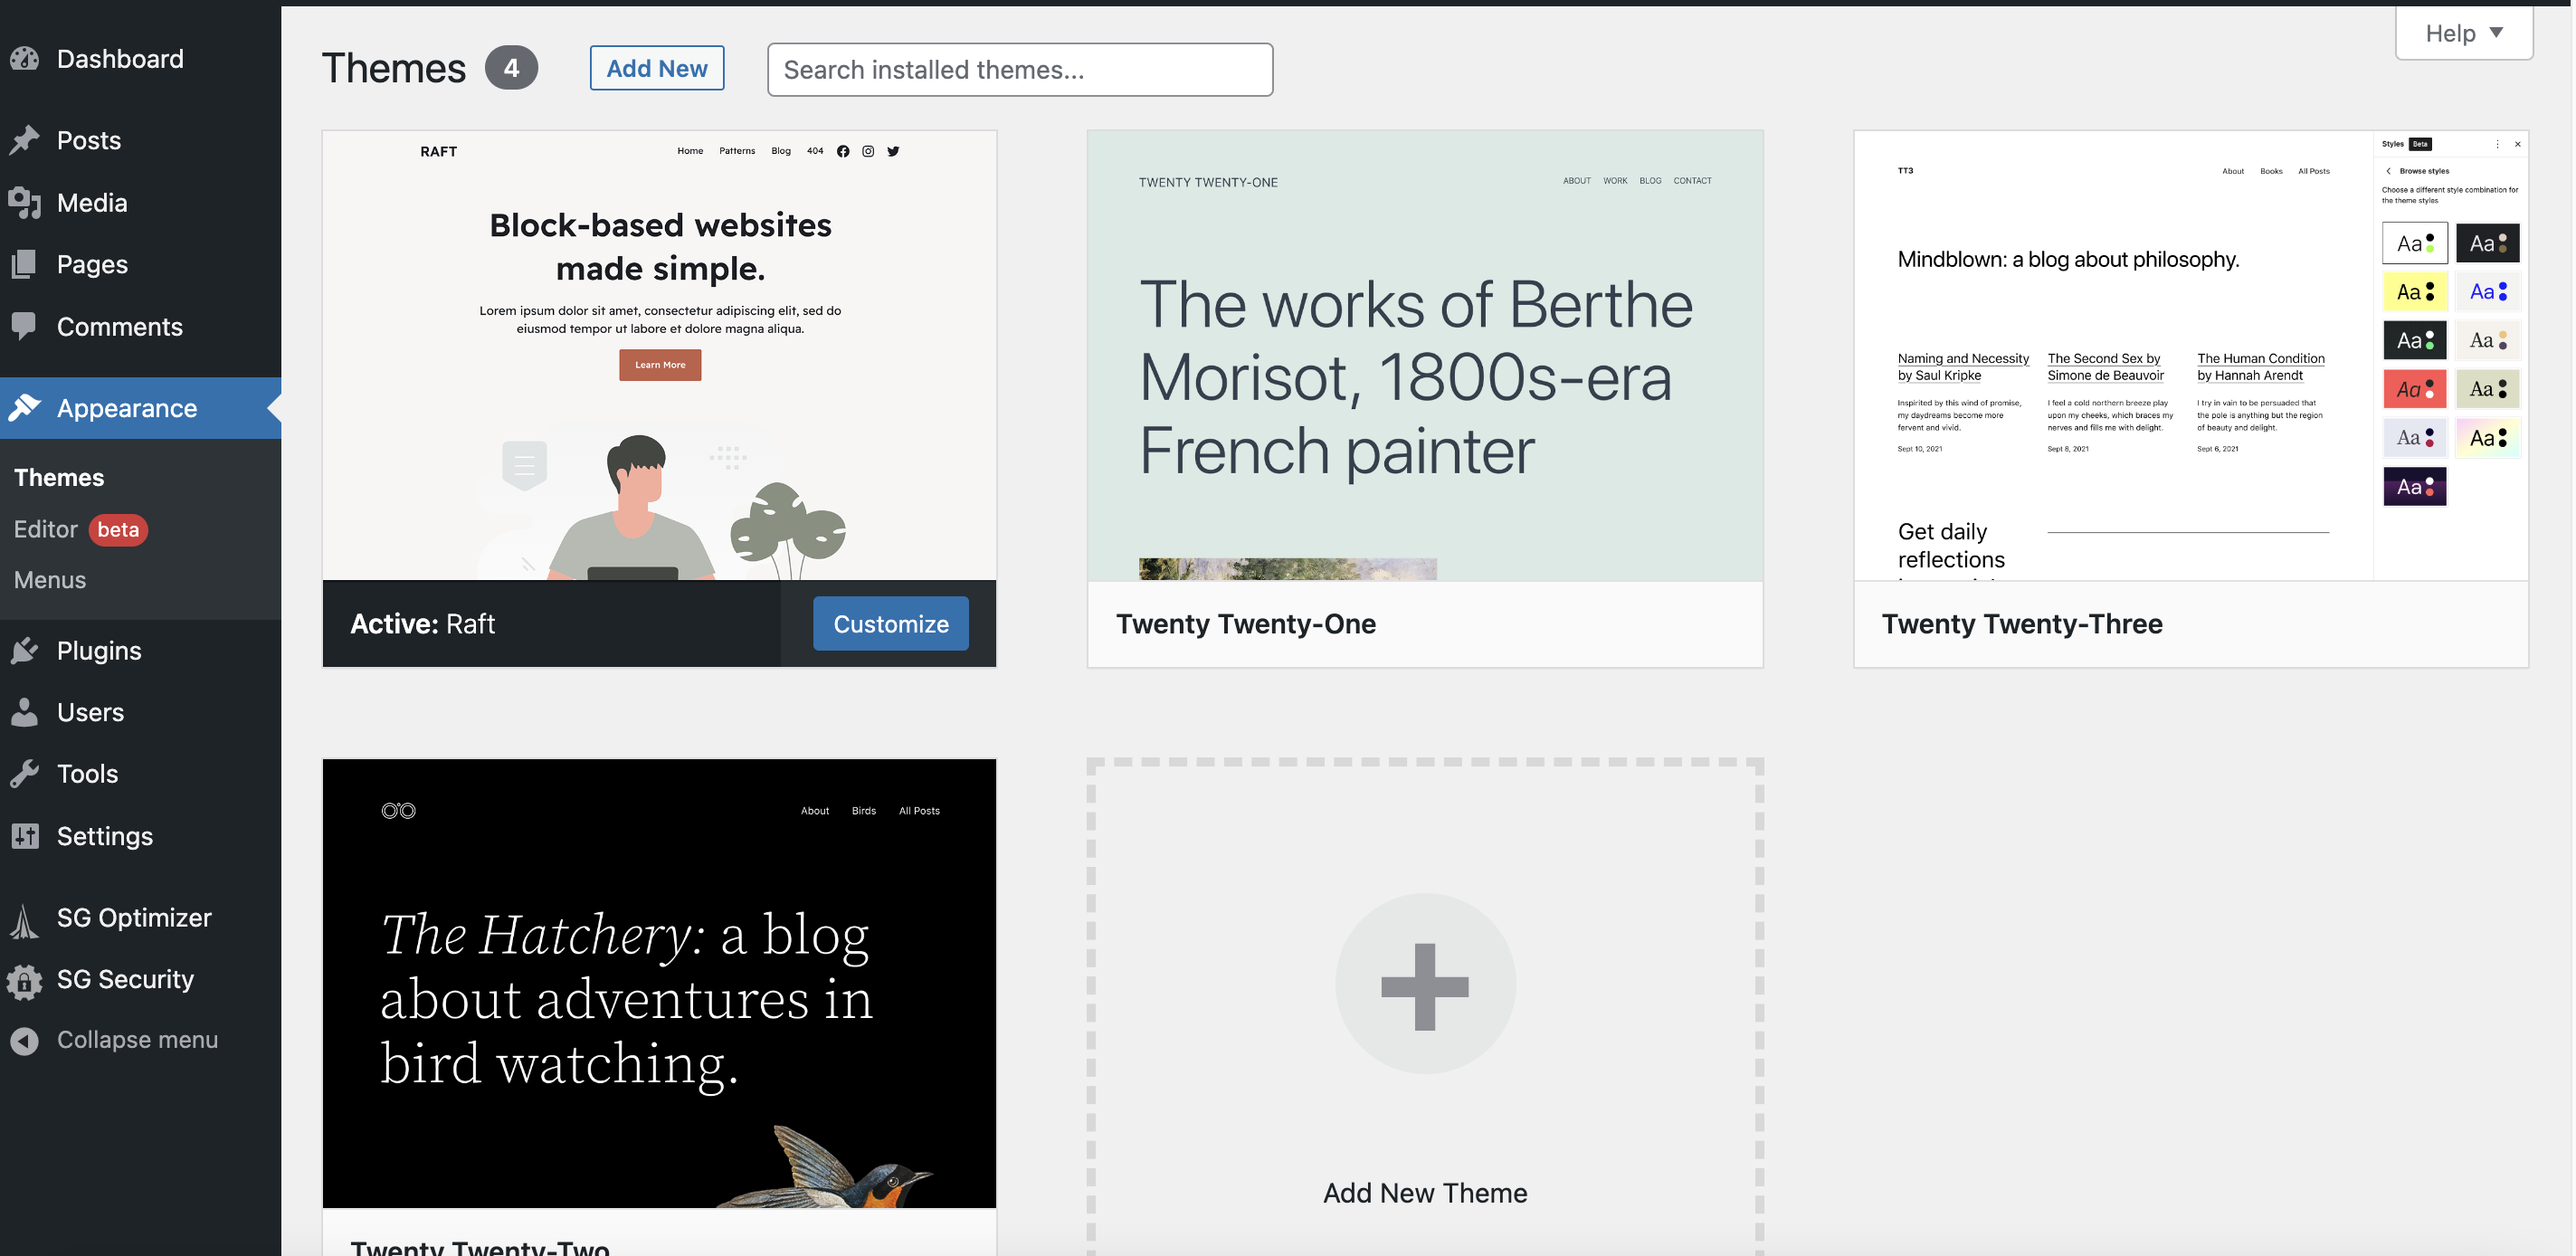The height and width of the screenshot is (1256, 2576).
Task: Click the Dashboard gauge icon
Action: click(25, 59)
